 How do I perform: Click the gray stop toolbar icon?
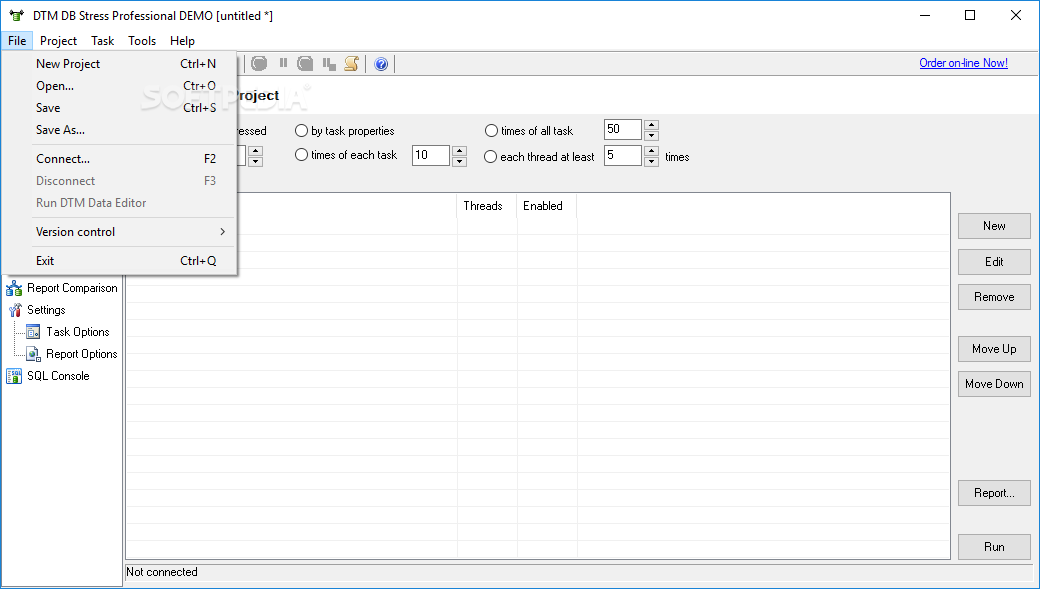coord(305,64)
